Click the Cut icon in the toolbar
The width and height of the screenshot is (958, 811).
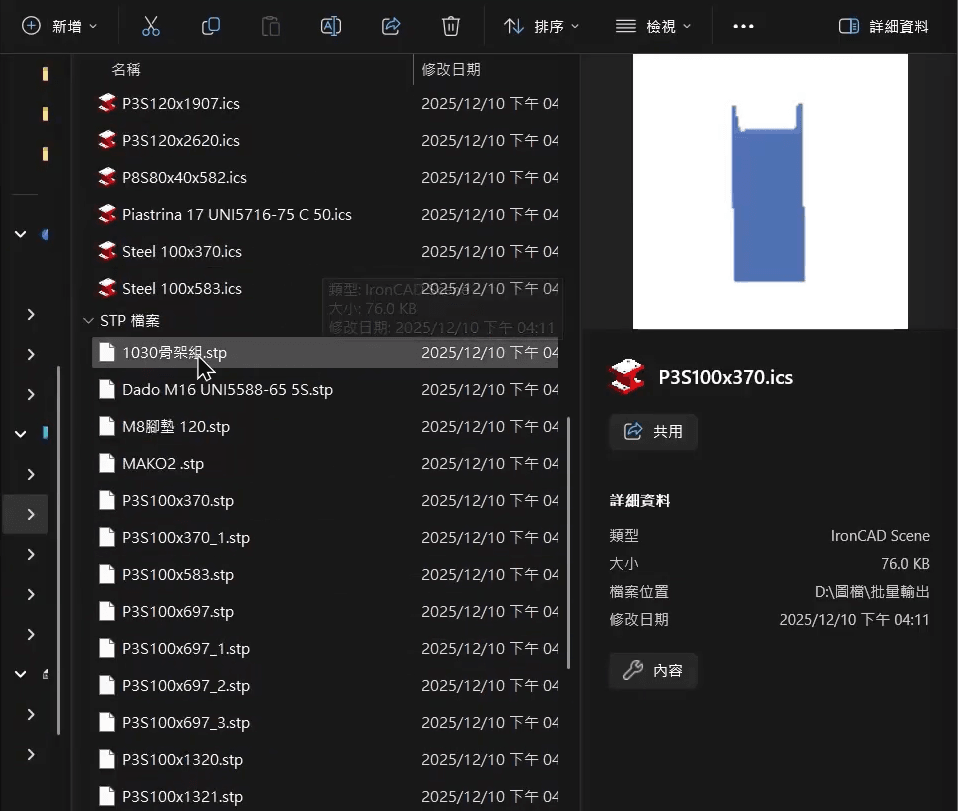151,26
